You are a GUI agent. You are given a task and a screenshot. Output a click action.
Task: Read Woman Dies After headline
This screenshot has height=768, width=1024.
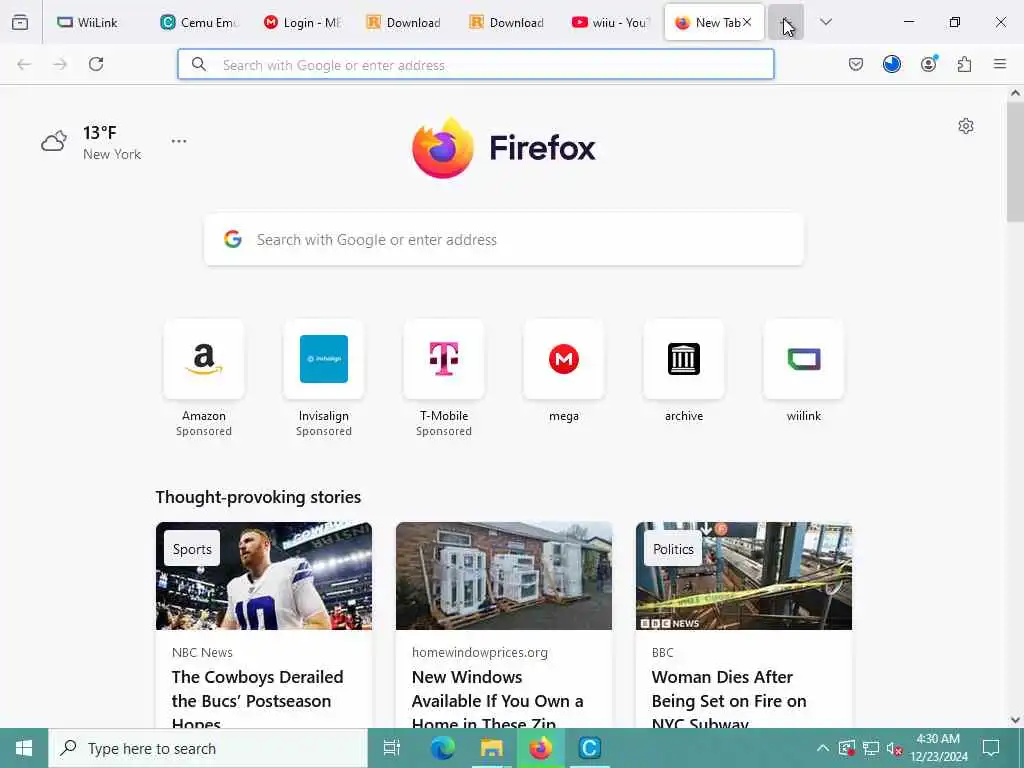(x=729, y=697)
